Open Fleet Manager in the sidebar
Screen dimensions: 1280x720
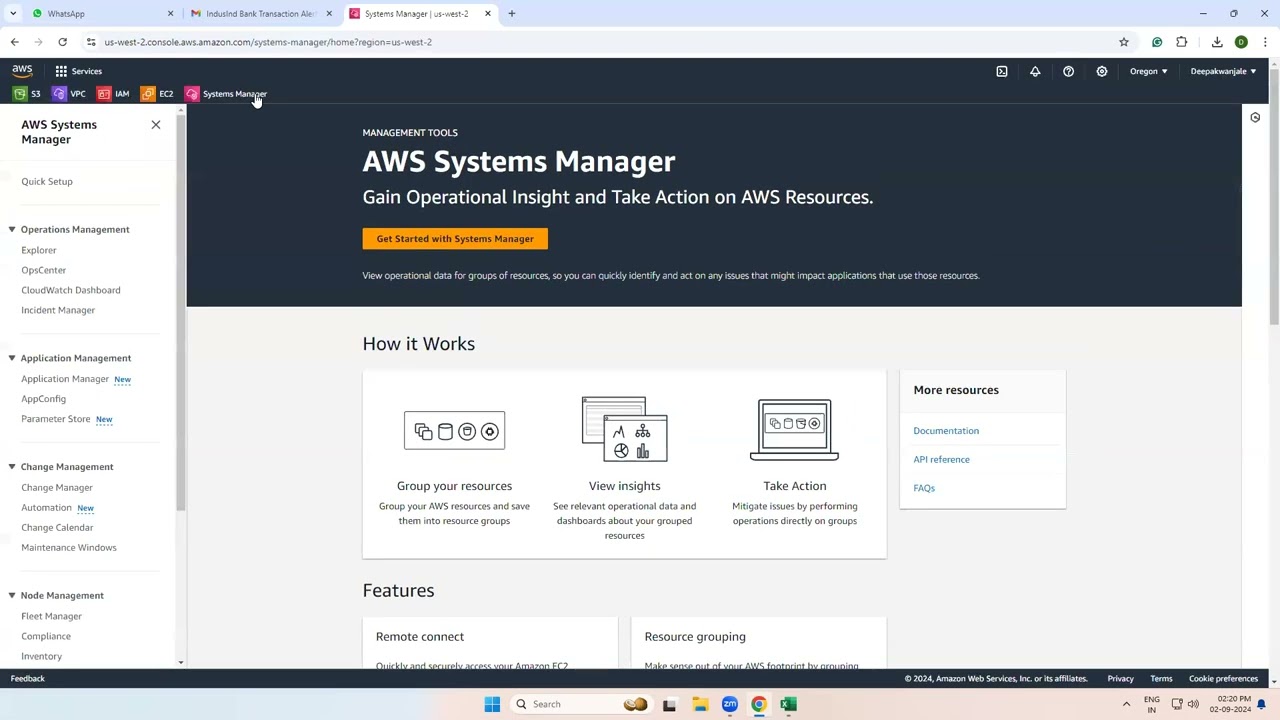(x=51, y=617)
